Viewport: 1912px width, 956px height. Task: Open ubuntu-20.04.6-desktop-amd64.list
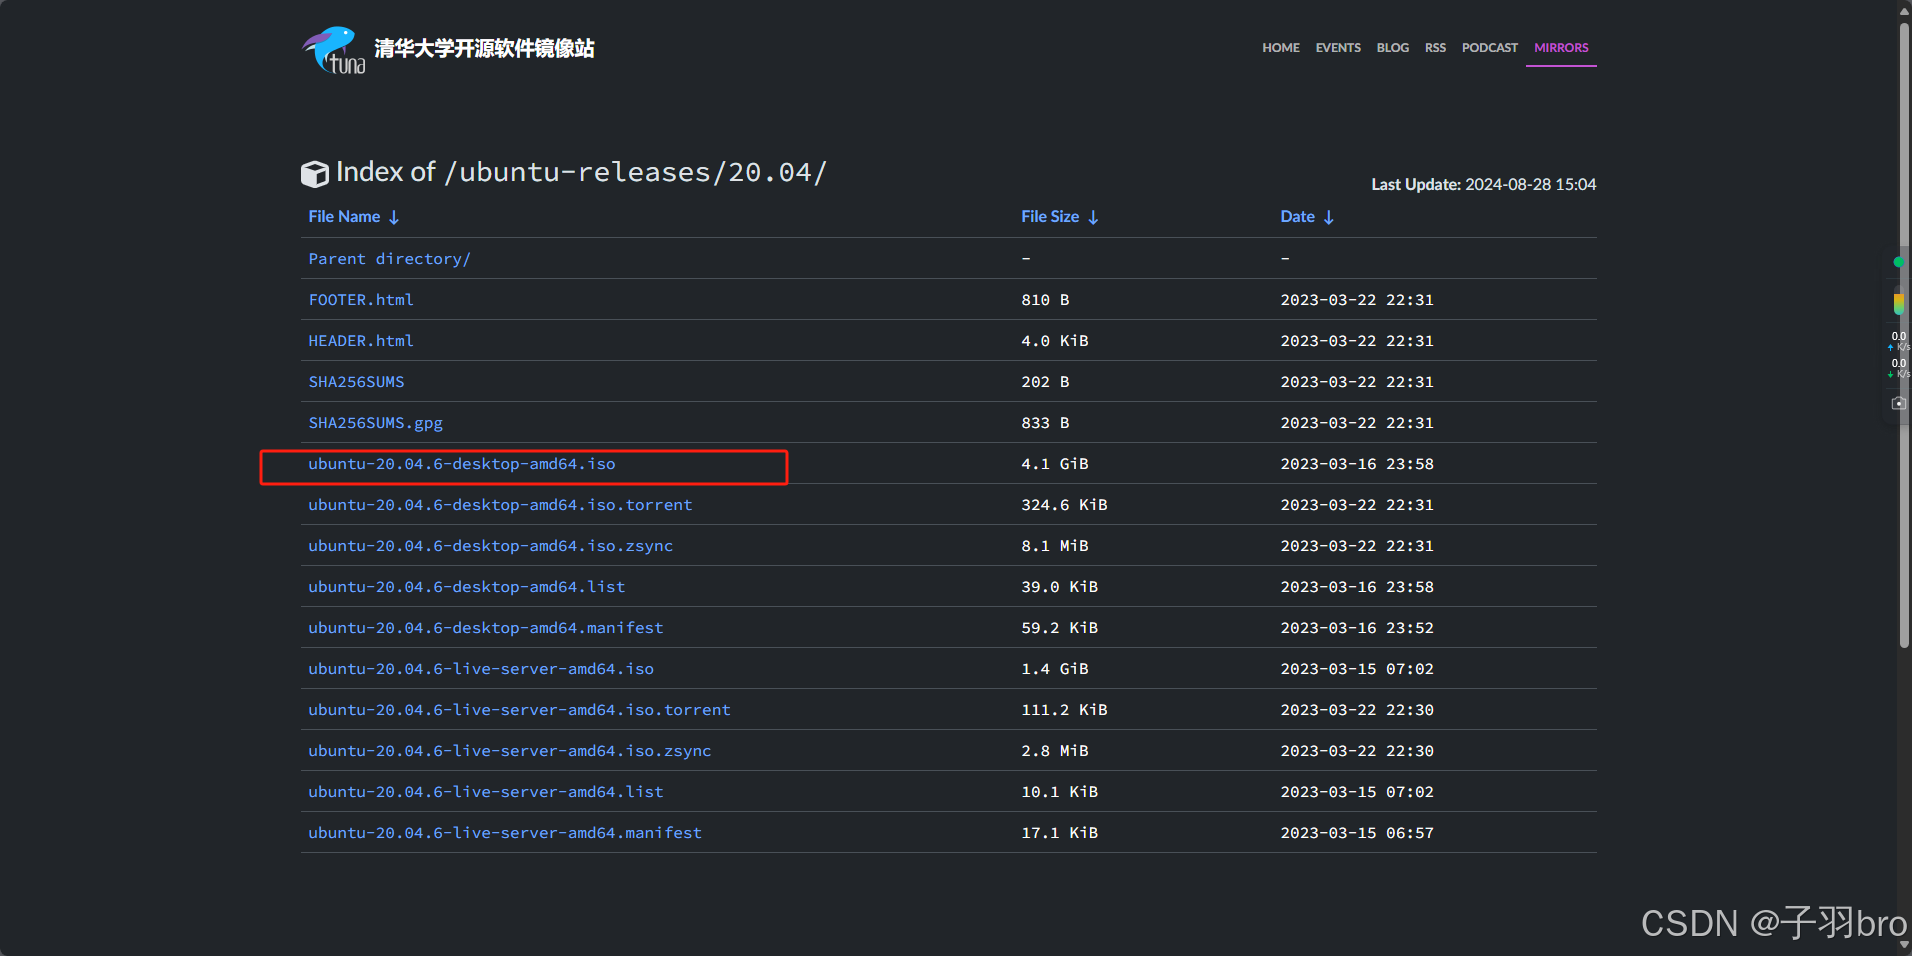(x=466, y=587)
